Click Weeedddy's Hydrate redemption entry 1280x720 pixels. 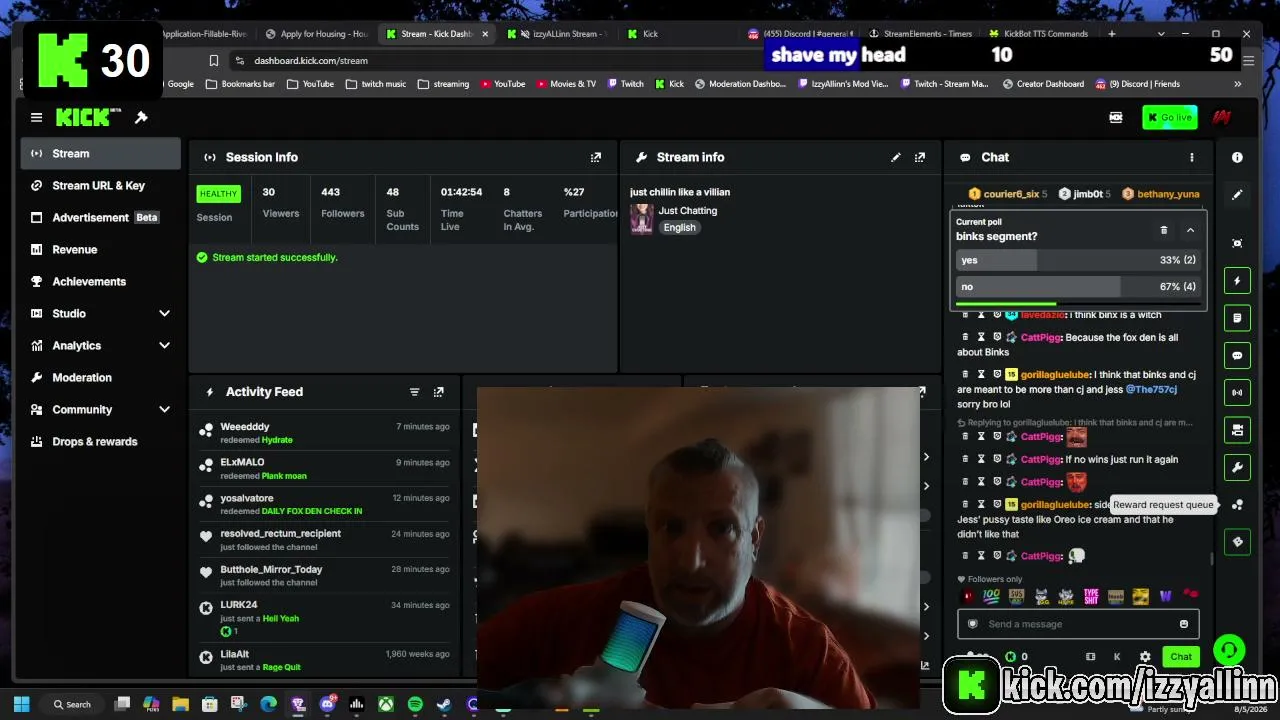click(x=325, y=433)
